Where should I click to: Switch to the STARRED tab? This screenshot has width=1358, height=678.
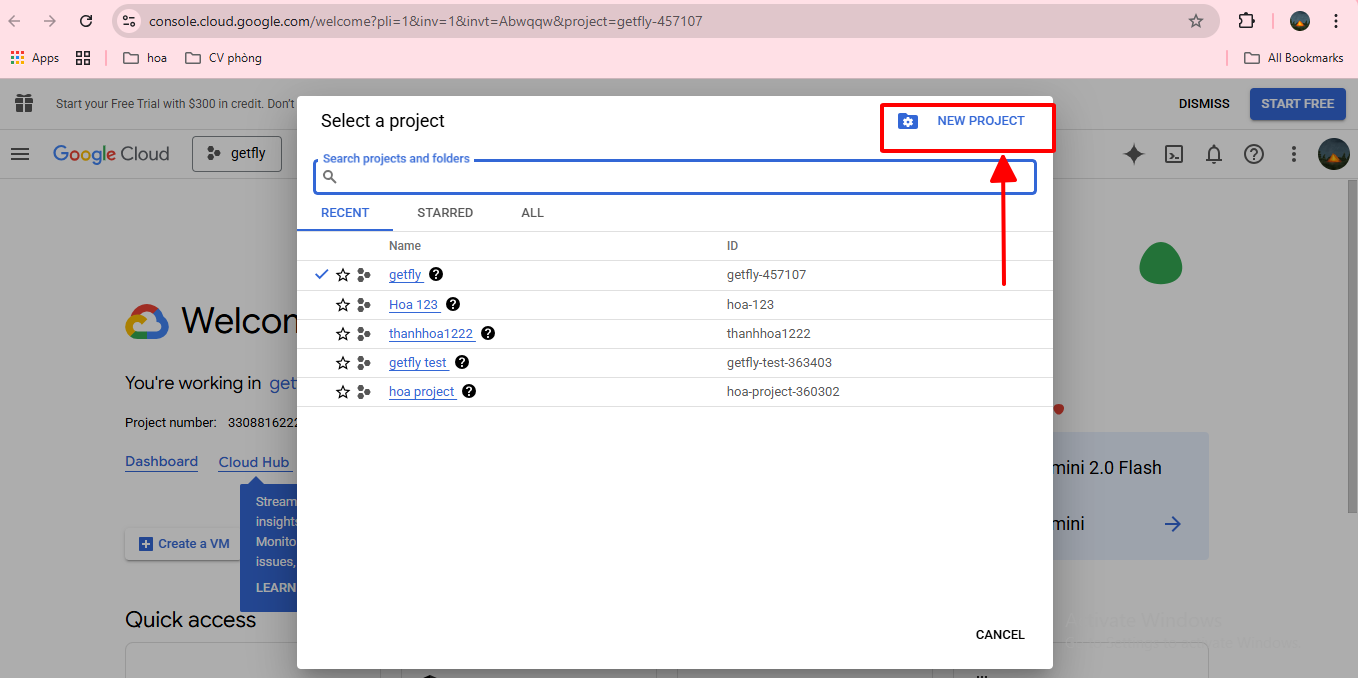point(445,213)
